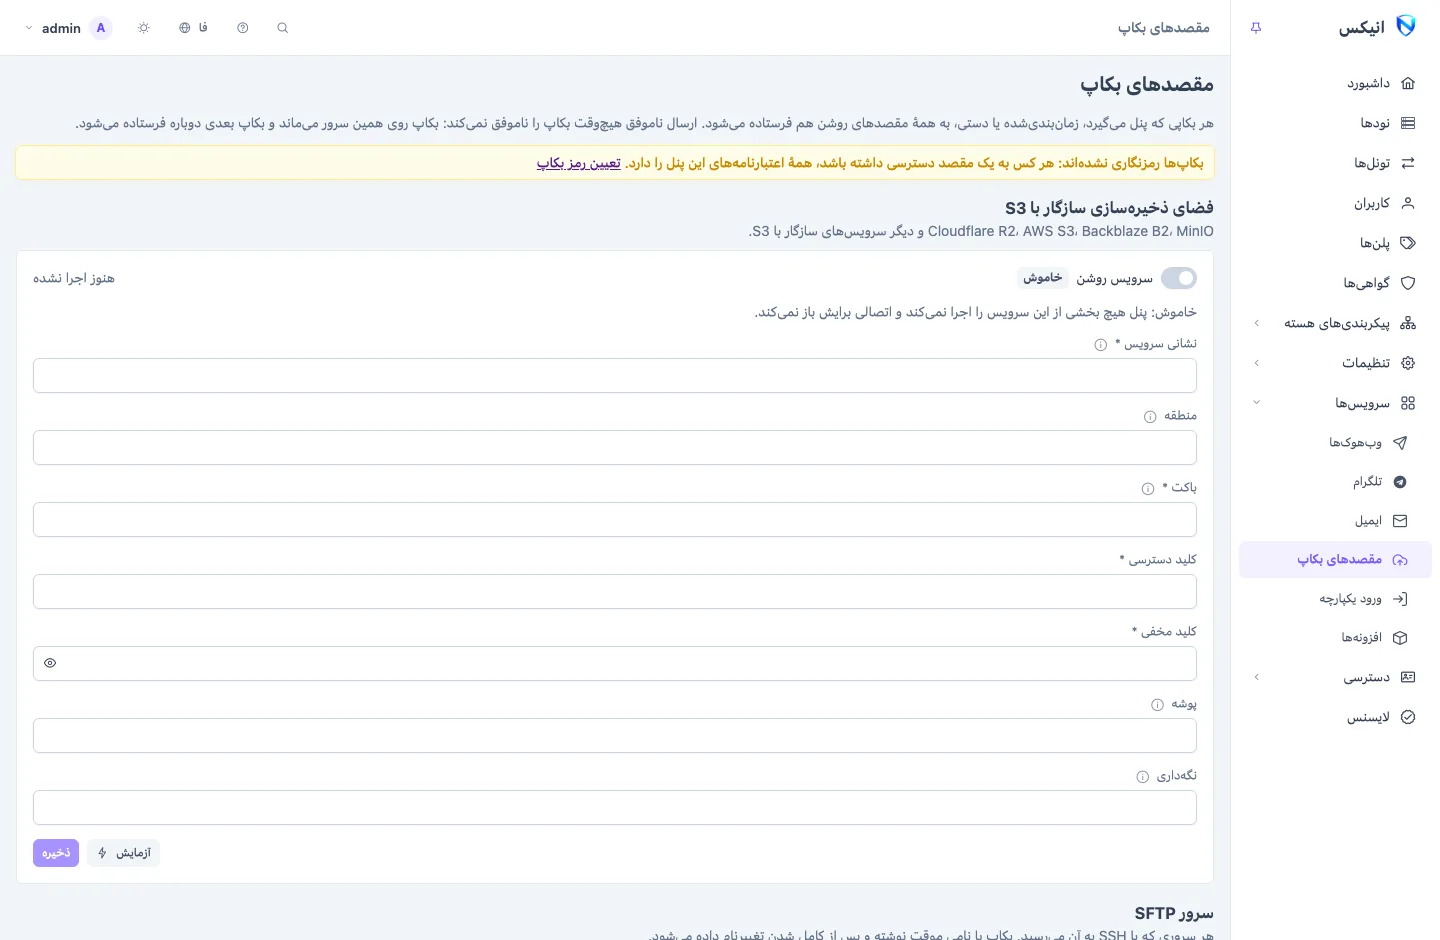1440x940 pixels.
Task: Open کاربران page in sidebar
Action: (1335, 203)
